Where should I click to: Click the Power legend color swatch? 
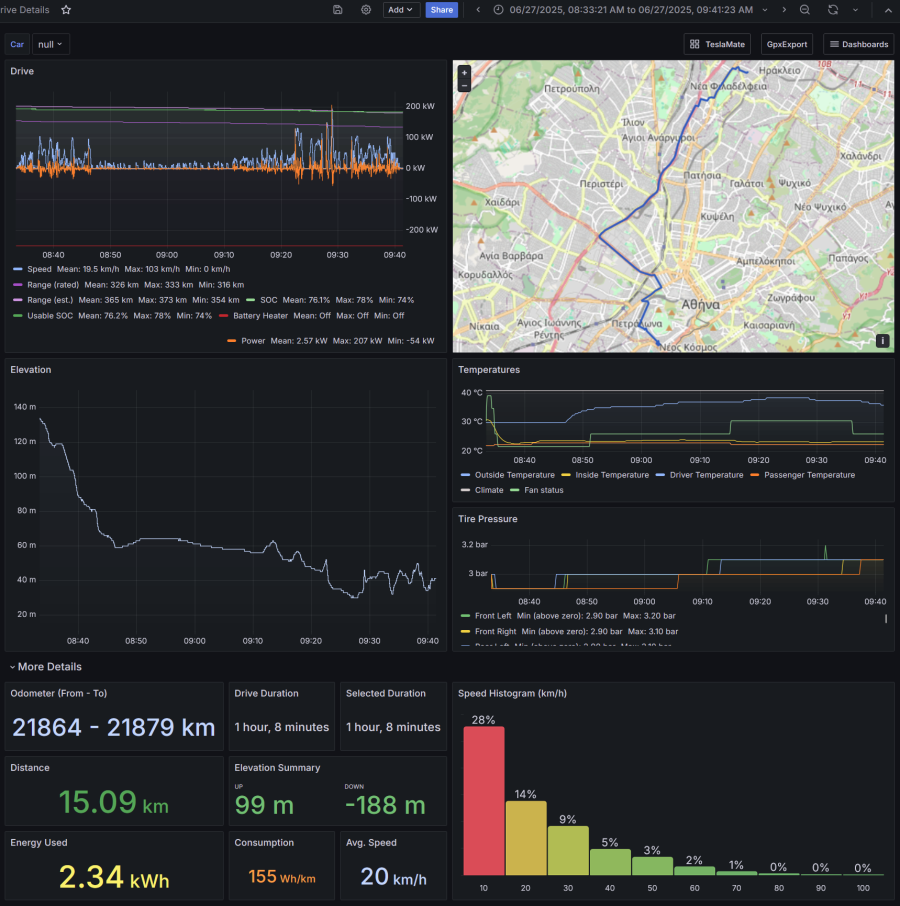click(231, 340)
